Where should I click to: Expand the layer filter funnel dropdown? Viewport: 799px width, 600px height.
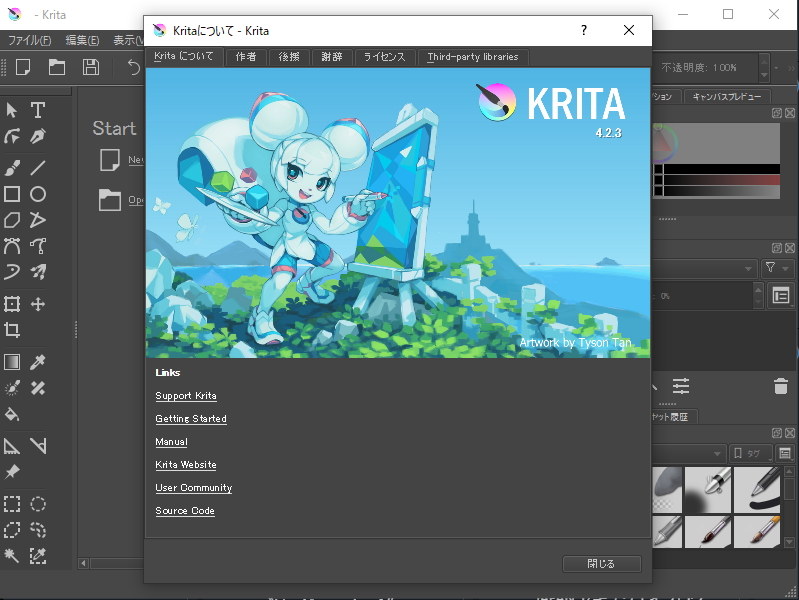777,268
